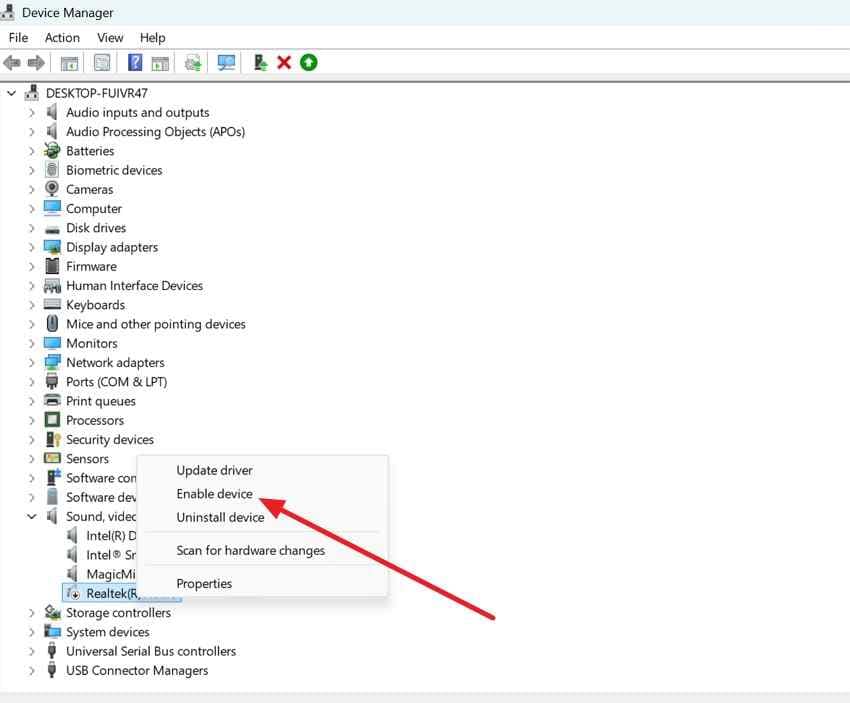Click the Human Interface Devices icon
Screen dimensions: 850x703
pos(52,286)
